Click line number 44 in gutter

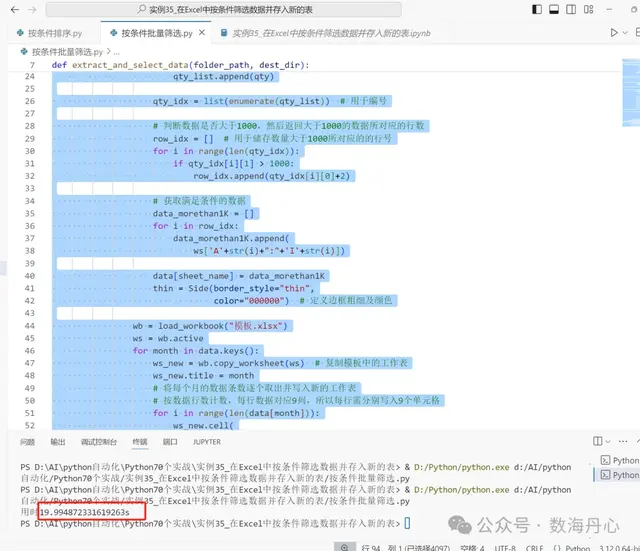[30, 326]
